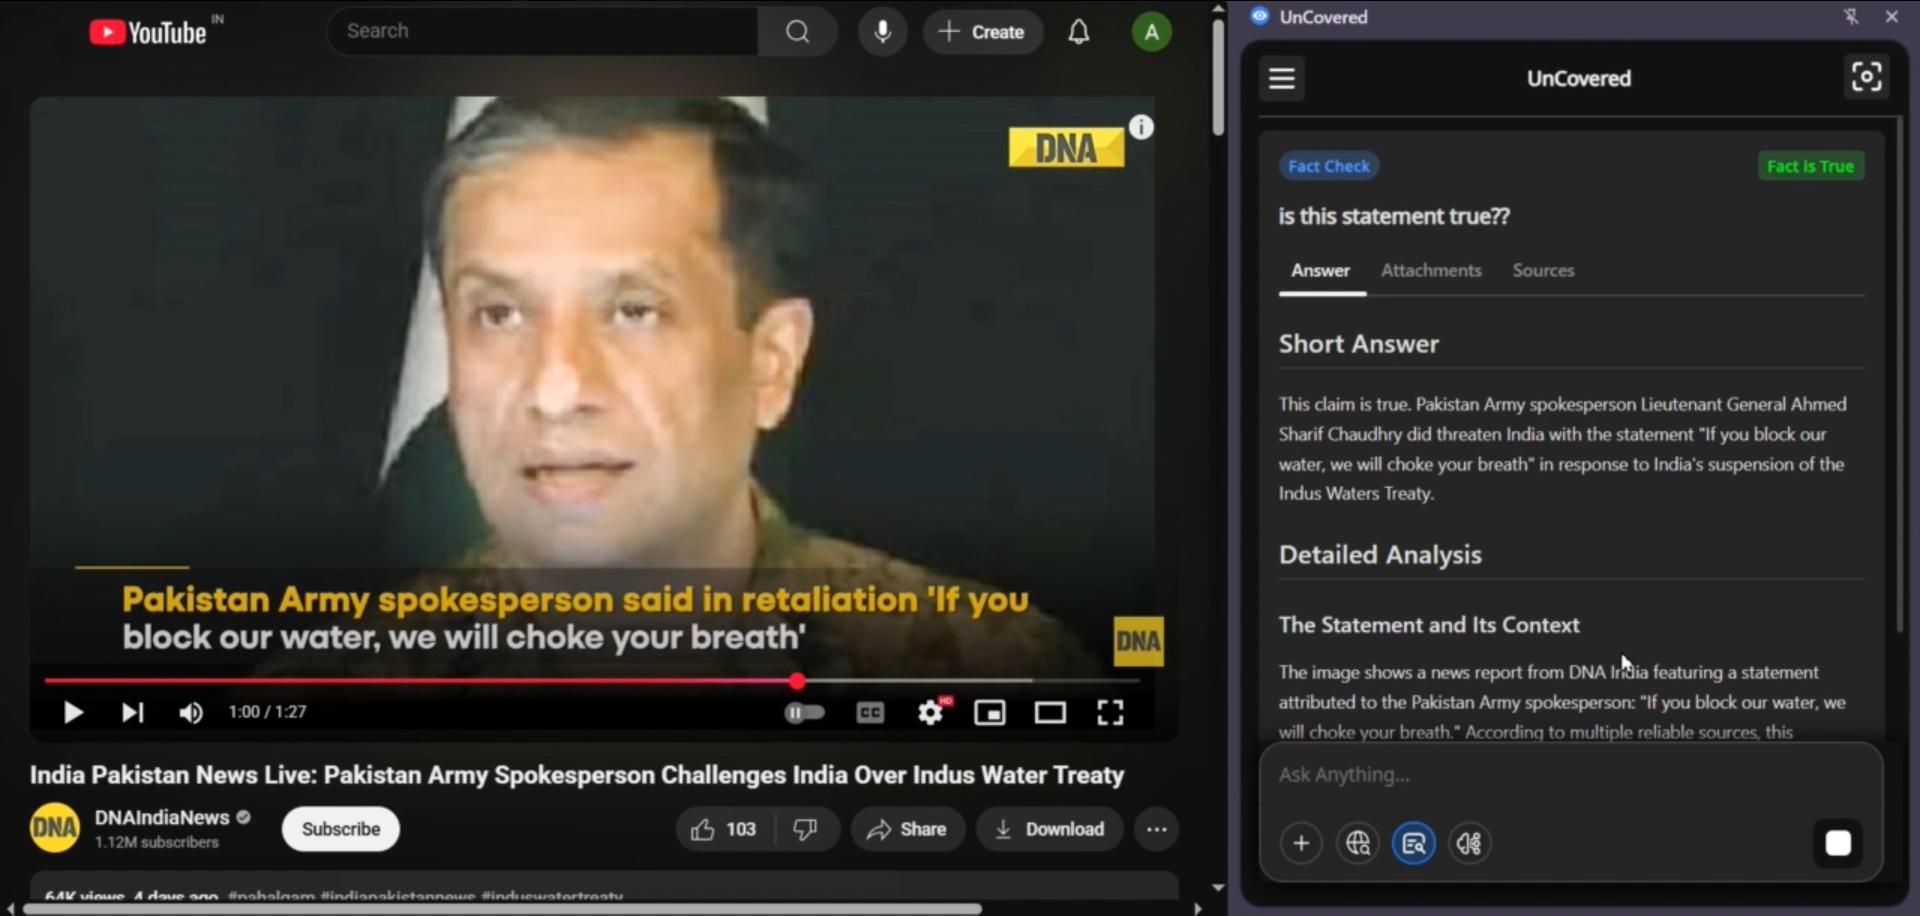
Task: Click the Fact Check badge
Action: [1329, 166]
